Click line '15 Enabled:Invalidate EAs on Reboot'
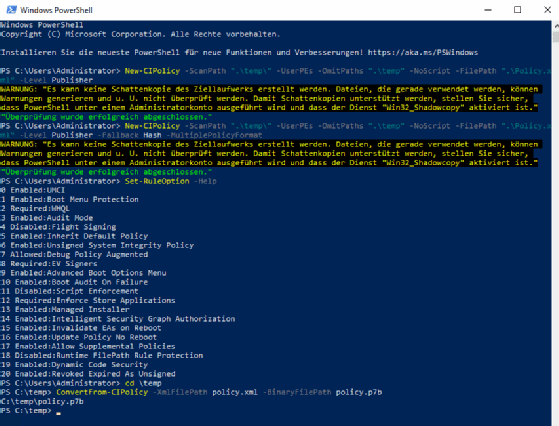Image resolution: width=559 pixels, height=426 pixels. pos(81,328)
